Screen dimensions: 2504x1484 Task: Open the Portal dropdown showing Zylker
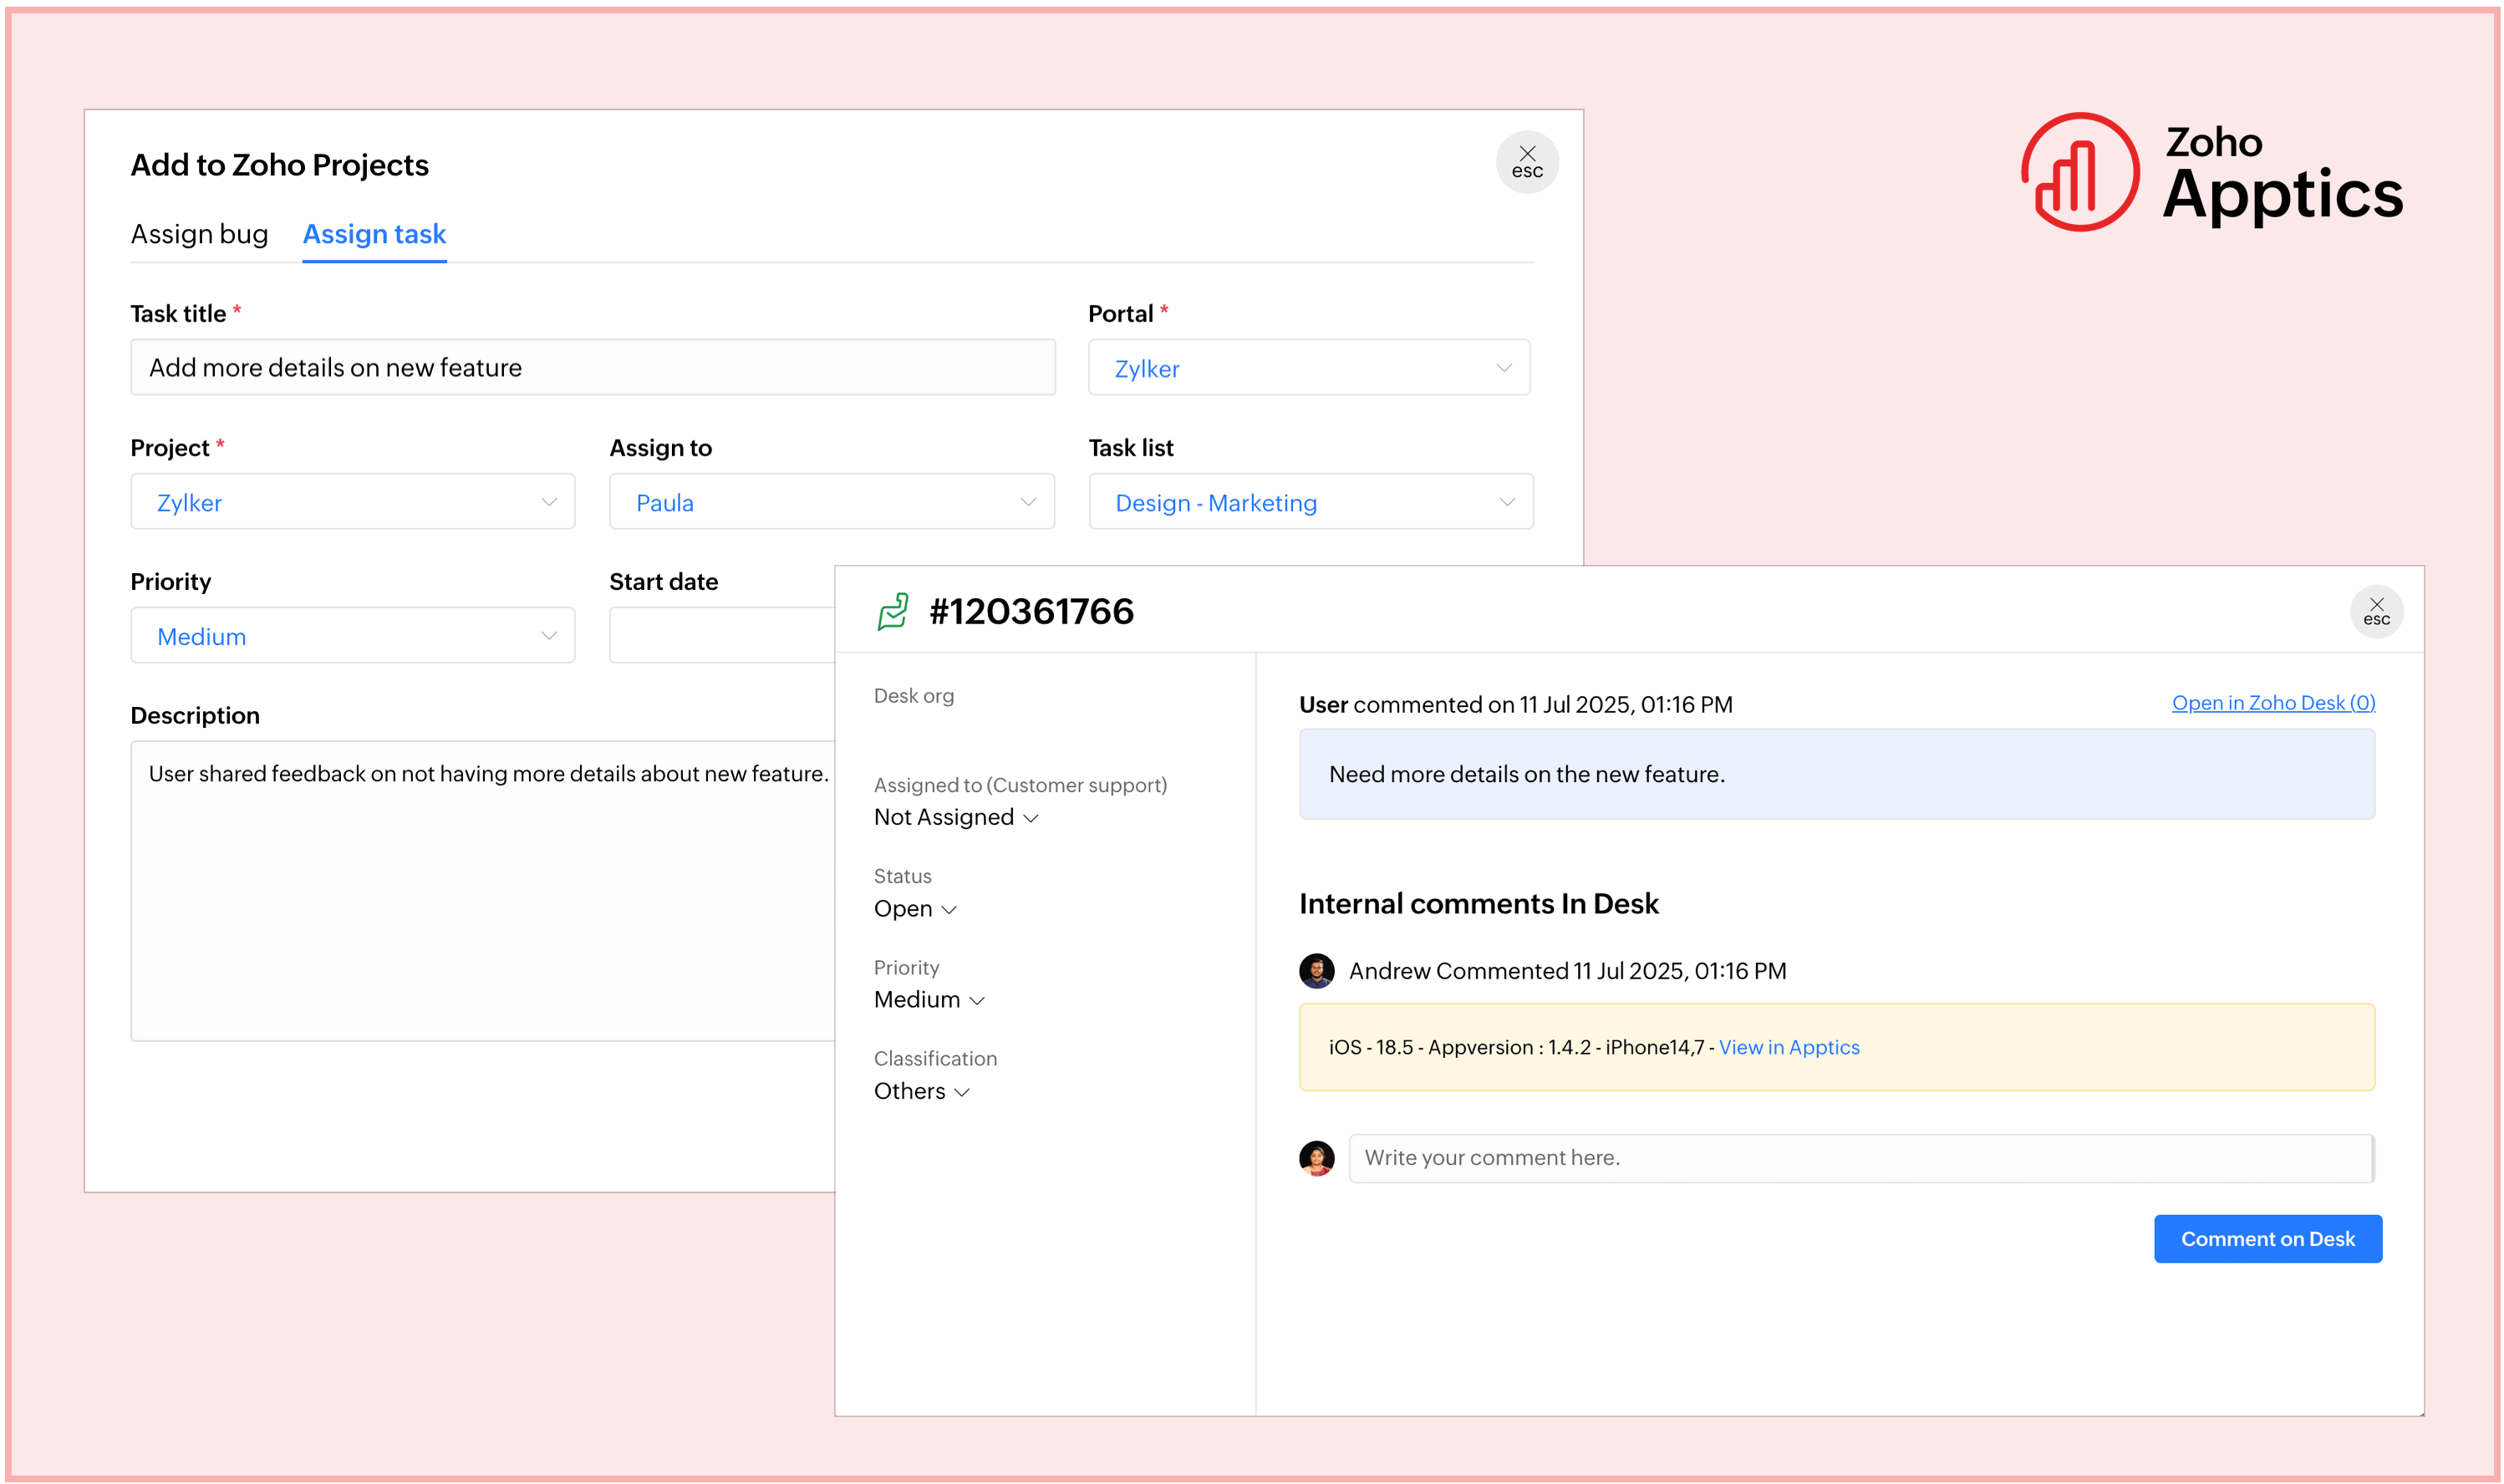1308,367
